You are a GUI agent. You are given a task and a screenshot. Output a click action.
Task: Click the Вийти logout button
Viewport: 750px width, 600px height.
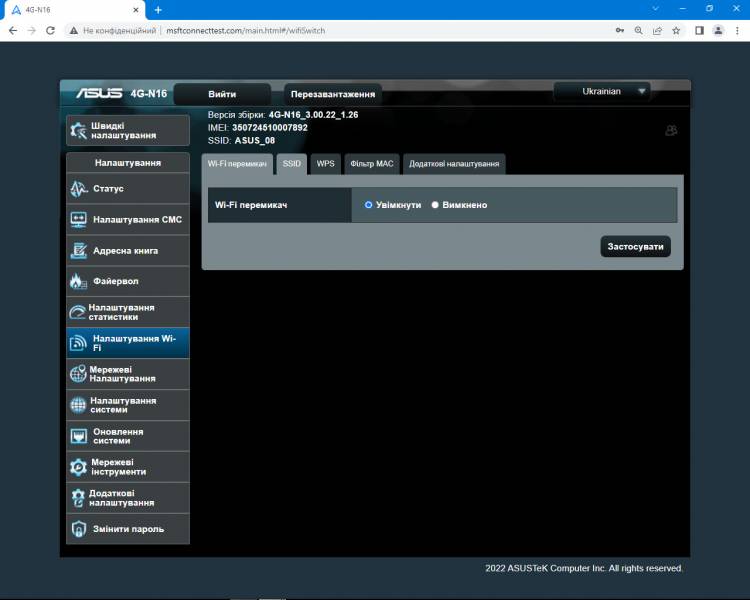coord(222,94)
